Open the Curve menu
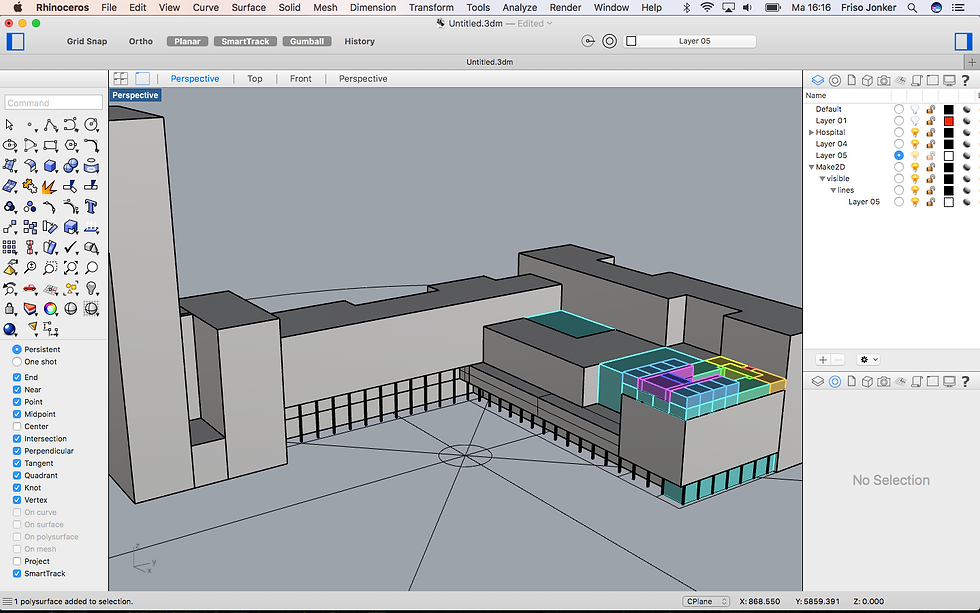The image size is (980, 613). pos(206,7)
